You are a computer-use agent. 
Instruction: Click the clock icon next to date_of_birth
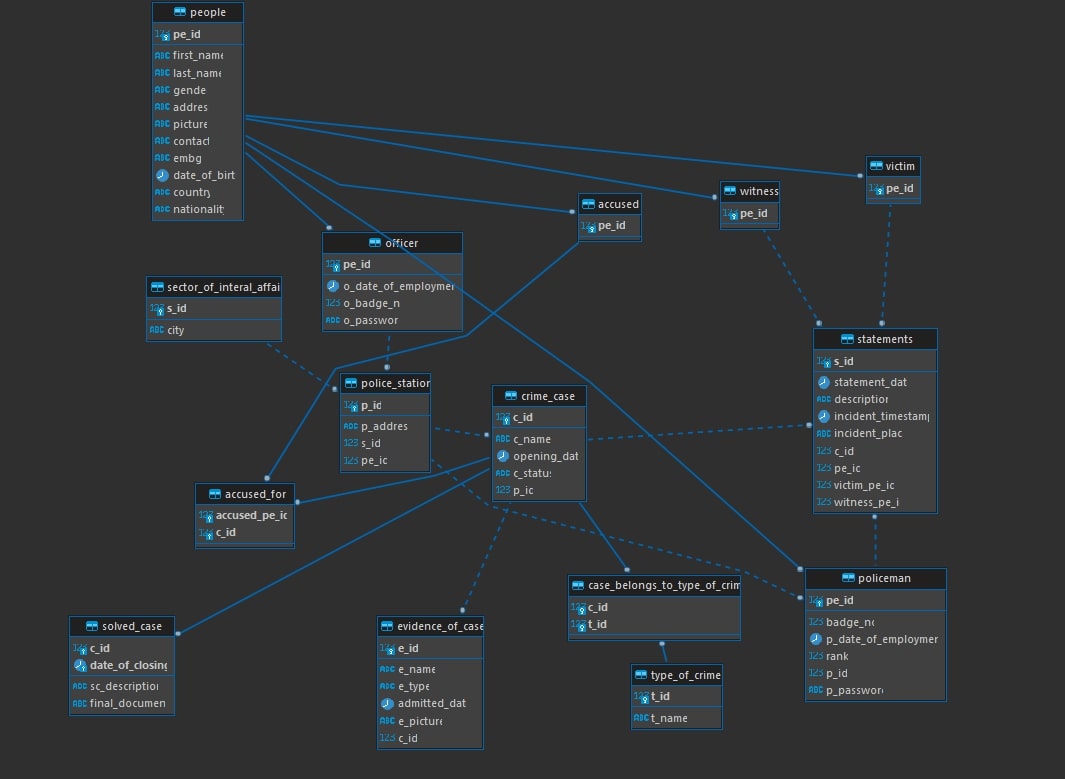(x=162, y=175)
